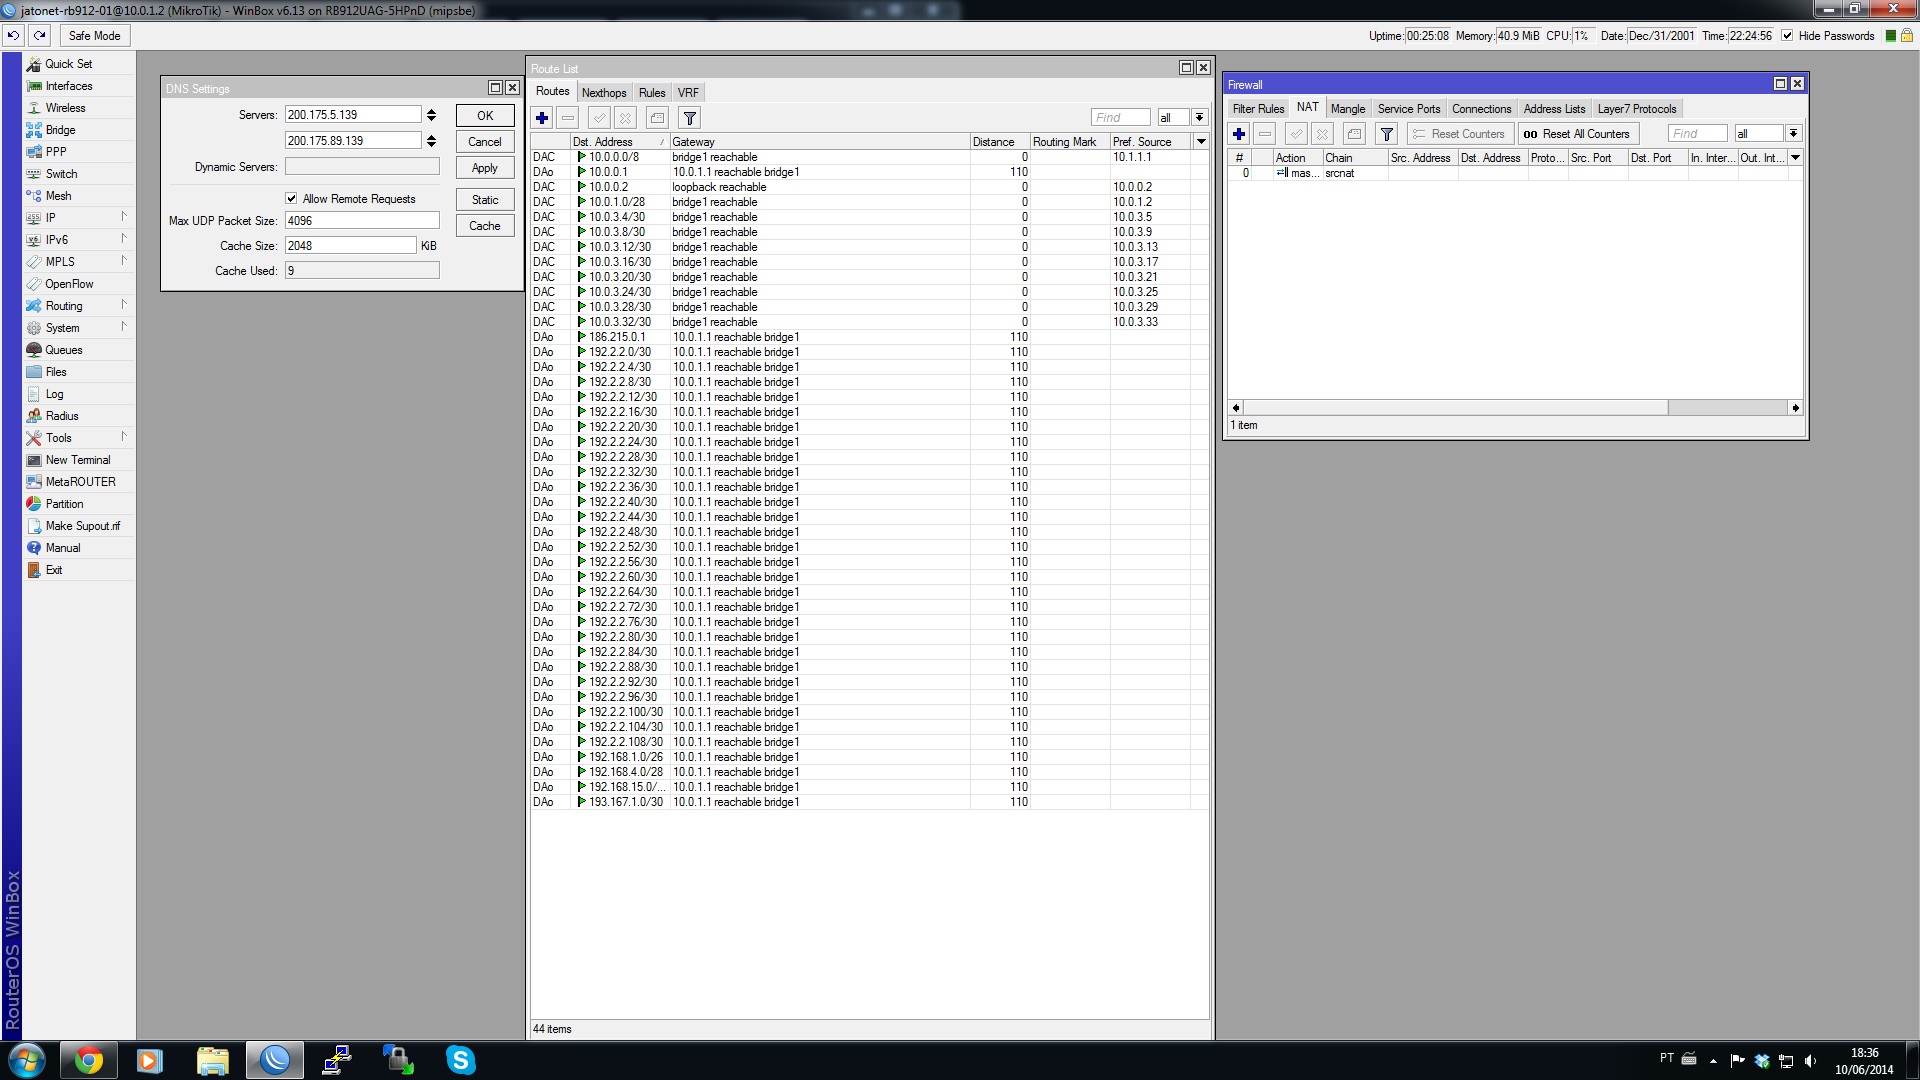Click the Undo arrow icon in toolbar
The width and height of the screenshot is (1920, 1080).
13,36
